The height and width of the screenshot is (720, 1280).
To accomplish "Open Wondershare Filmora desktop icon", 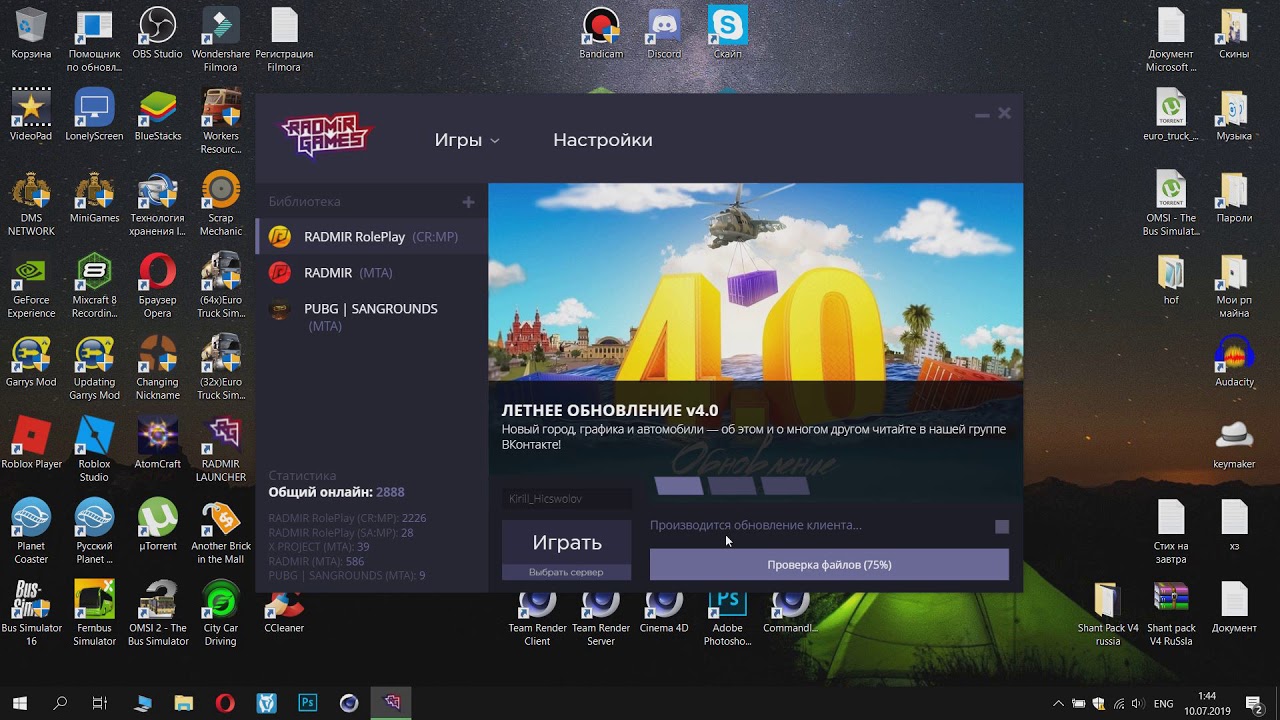I will coord(221,41).
